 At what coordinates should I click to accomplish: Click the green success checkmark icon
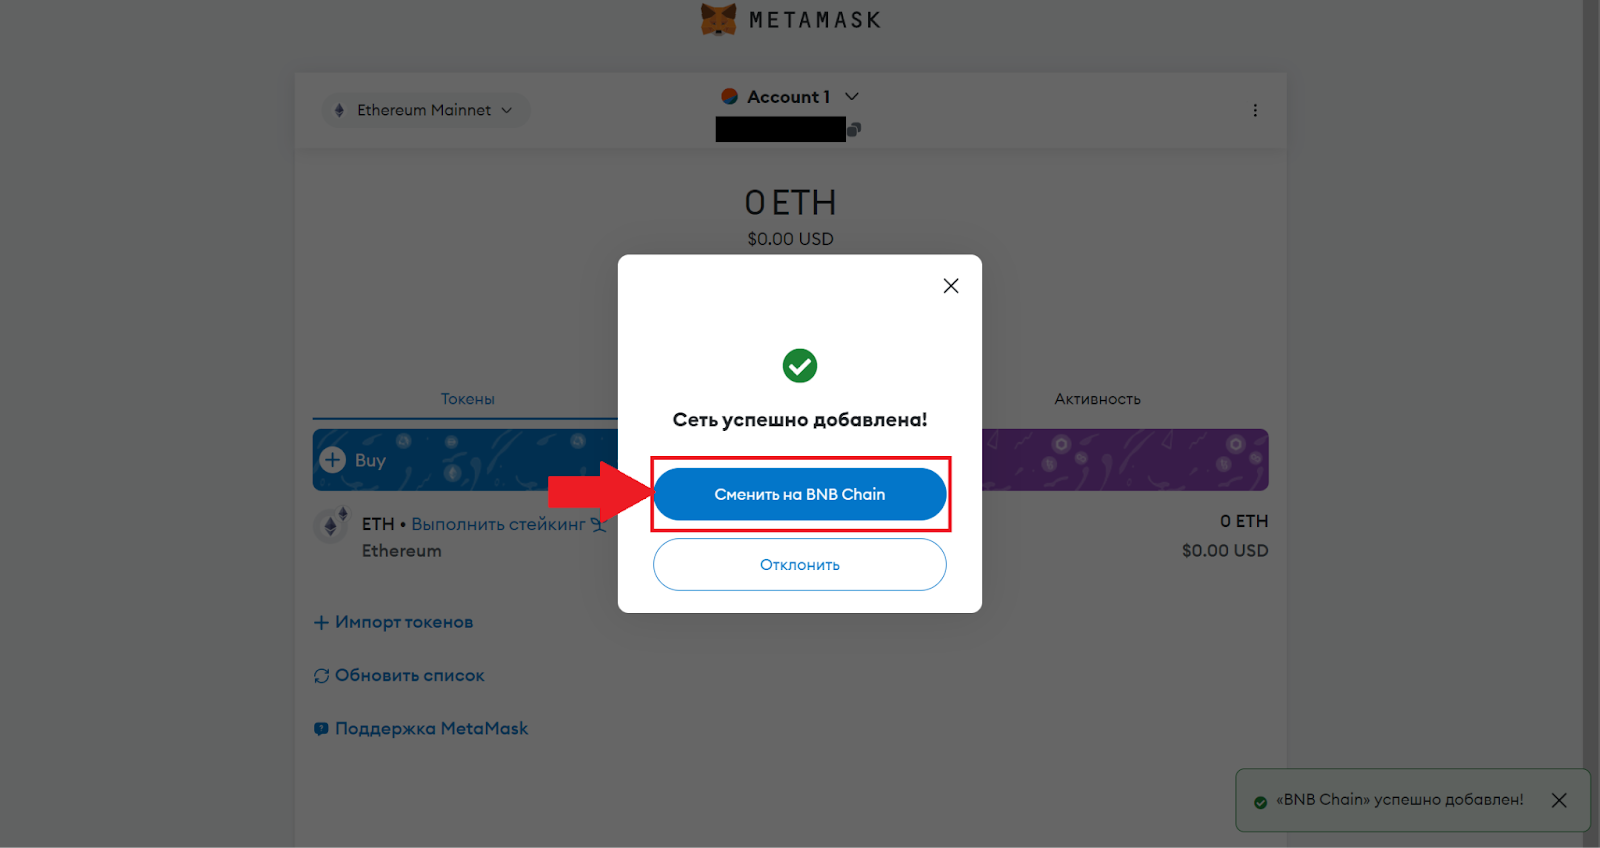pos(800,366)
